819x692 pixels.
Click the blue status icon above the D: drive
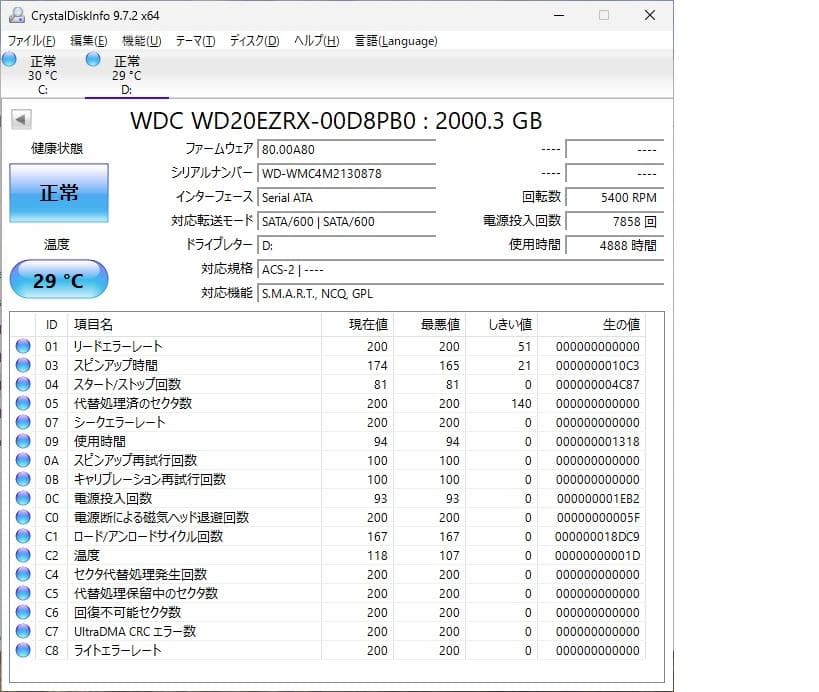point(91,60)
